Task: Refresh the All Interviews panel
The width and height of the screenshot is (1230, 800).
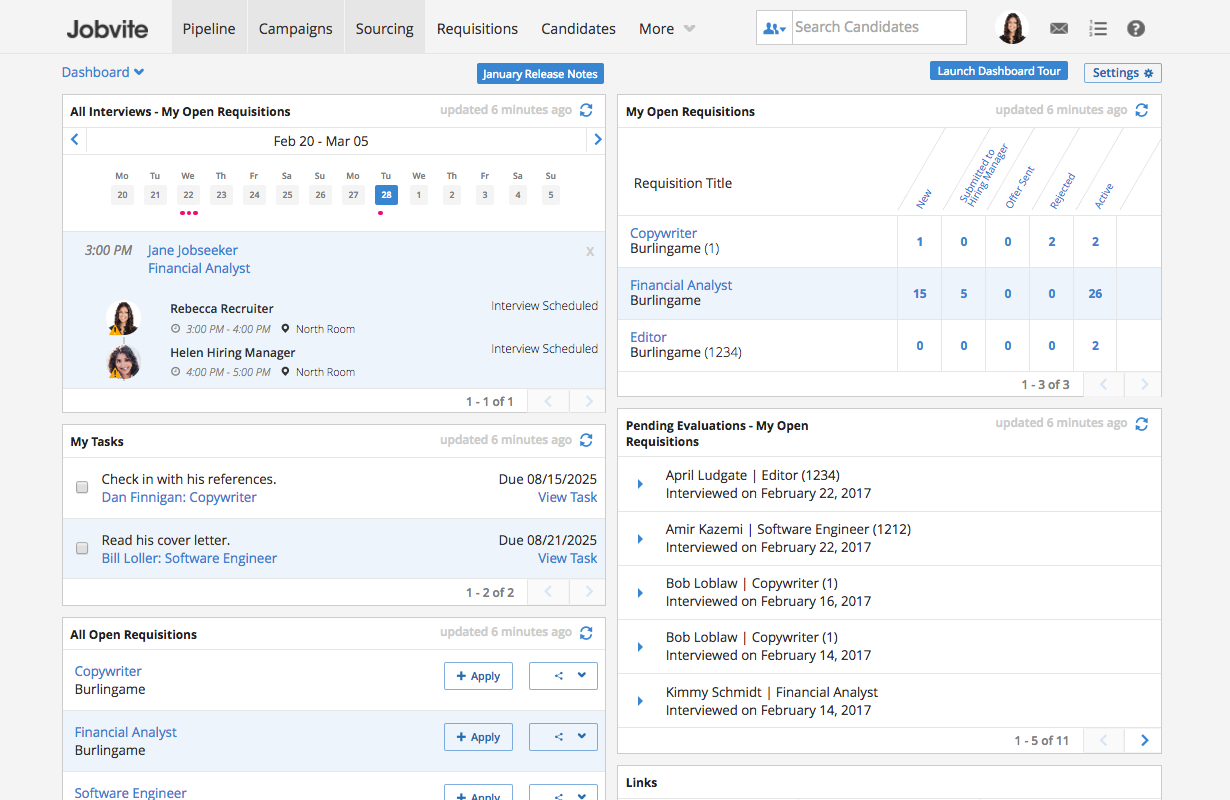Action: 586,110
